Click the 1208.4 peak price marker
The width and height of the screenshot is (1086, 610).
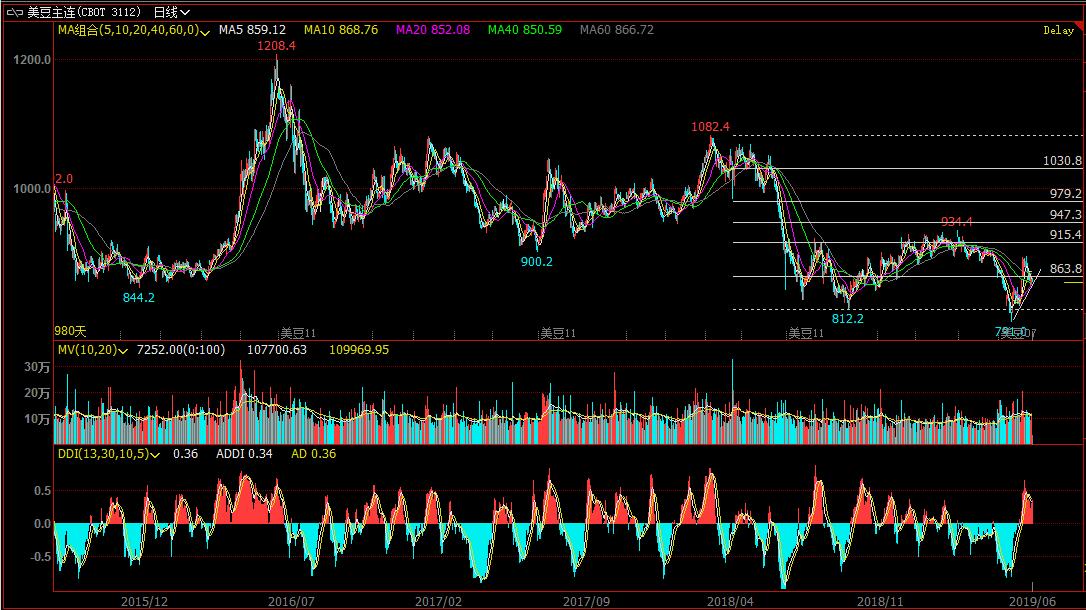(276, 46)
